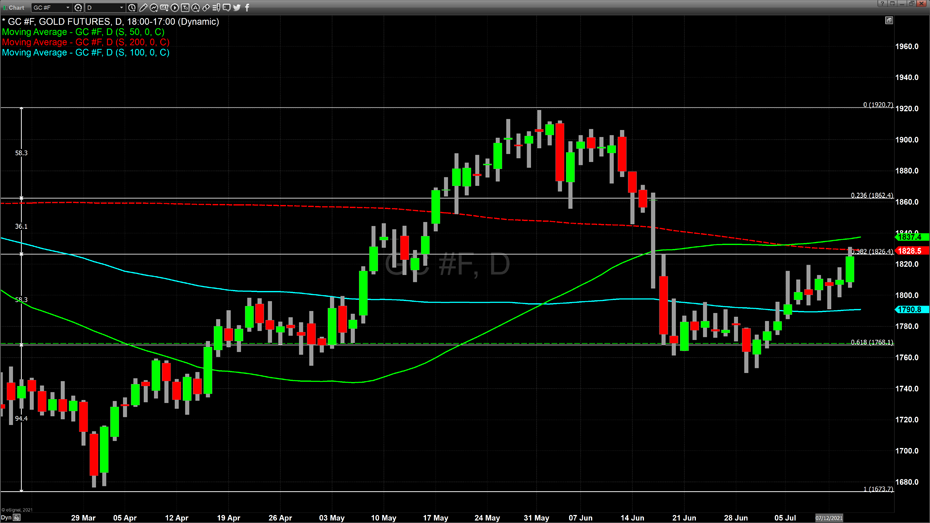Click the Chart window menu label
This screenshot has width=930, height=523.
[x=16, y=7]
